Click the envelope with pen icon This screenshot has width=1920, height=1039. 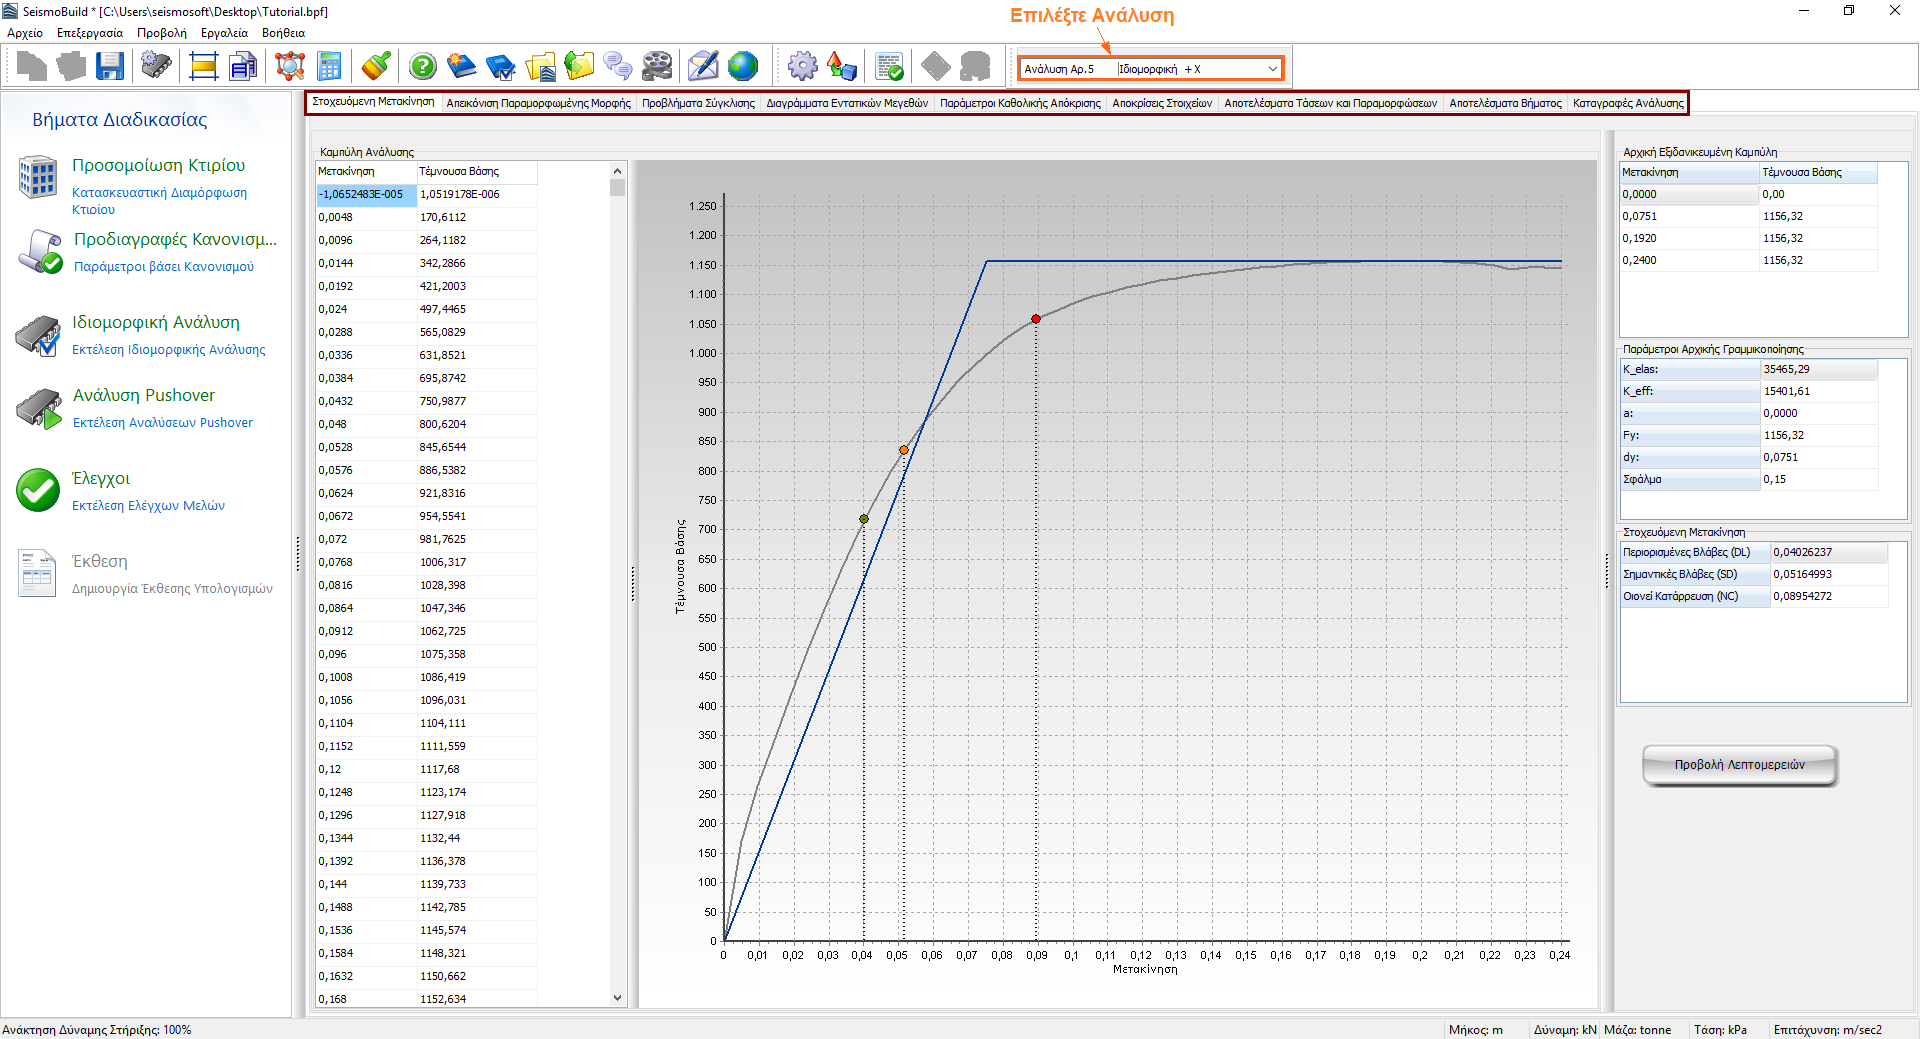pos(703,67)
